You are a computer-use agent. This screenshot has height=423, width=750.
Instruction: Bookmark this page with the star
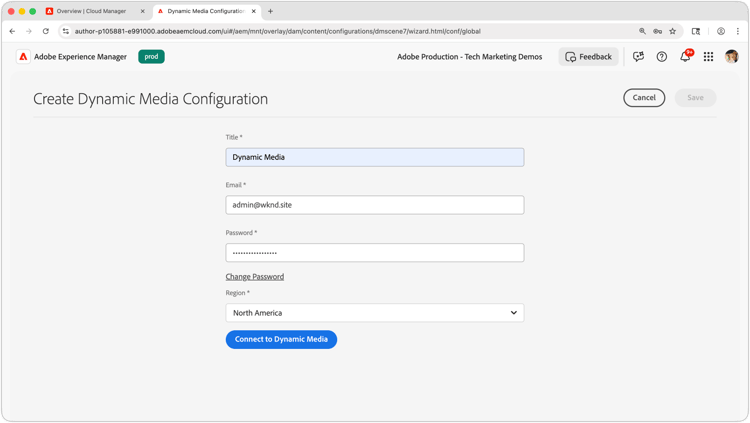point(673,31)
